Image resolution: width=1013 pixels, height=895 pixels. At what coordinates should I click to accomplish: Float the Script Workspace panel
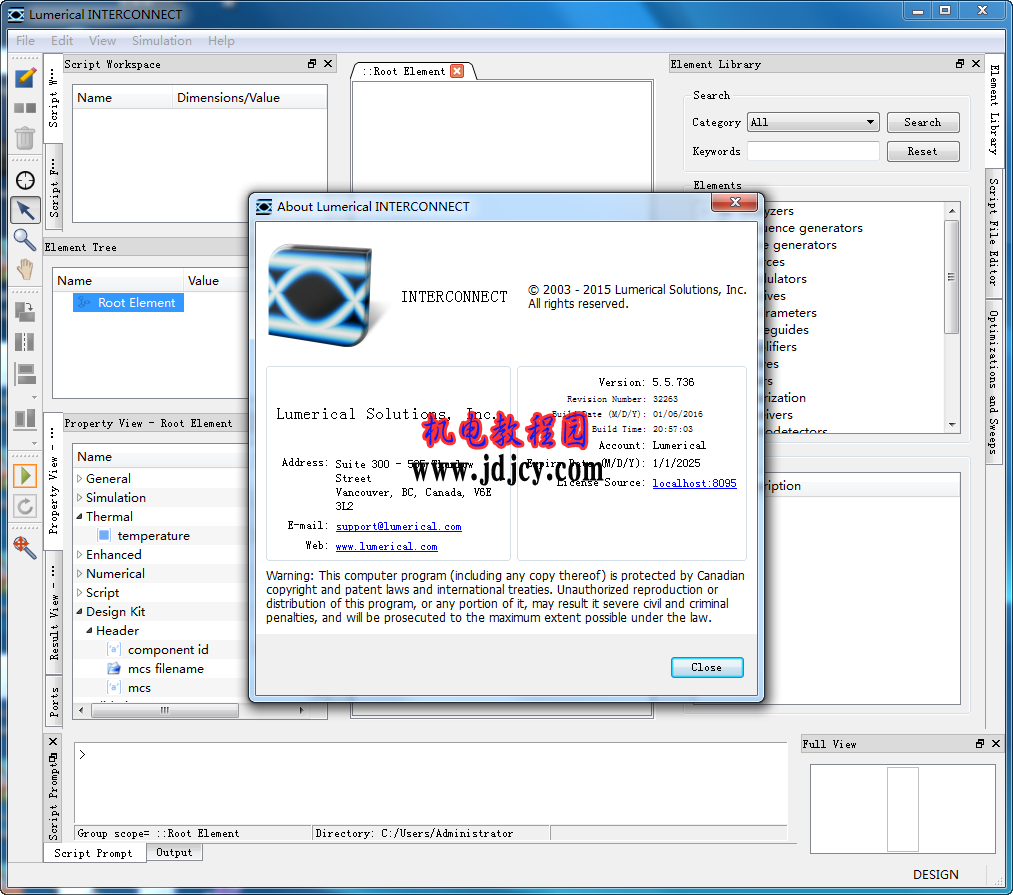point(312,63)
